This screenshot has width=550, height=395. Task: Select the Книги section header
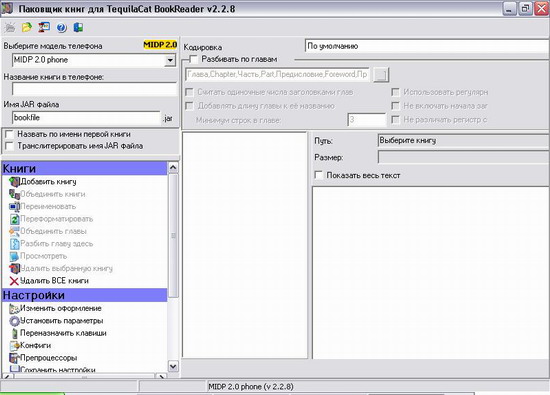point(85,168)
